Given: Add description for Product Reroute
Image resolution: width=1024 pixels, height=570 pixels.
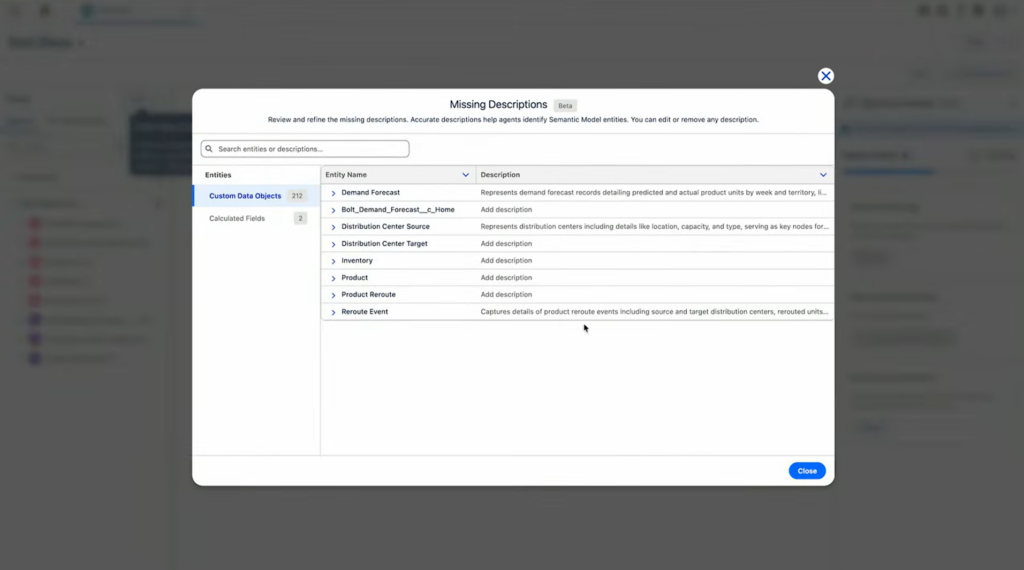Looking at the screenshot, I should pyautogui.click(x=506, y=294).
